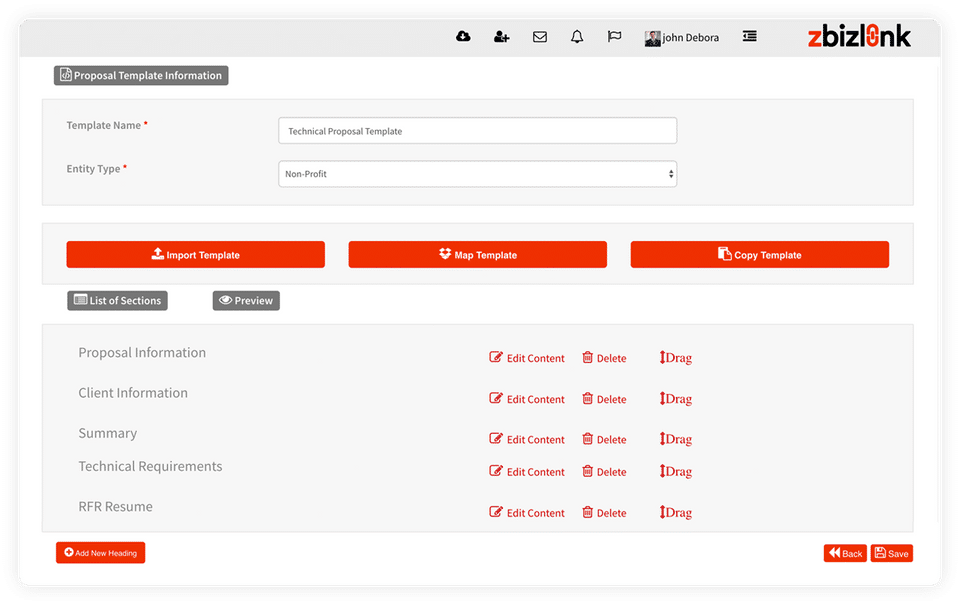Viewport: 960px width, 605px height.
Task: Switch to List of Sections tab
Action: [117, 301]
